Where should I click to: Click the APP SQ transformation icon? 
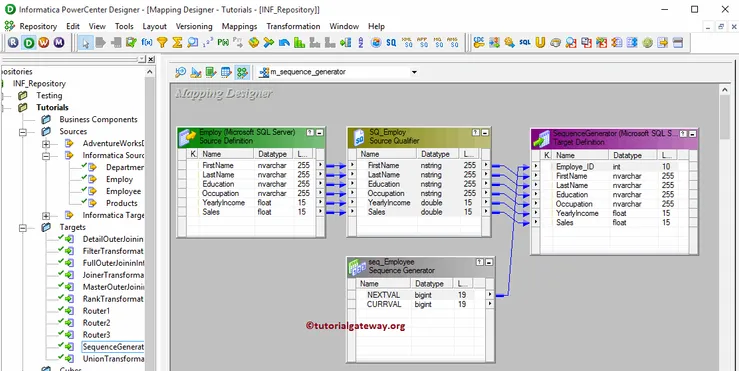[423, 43]
